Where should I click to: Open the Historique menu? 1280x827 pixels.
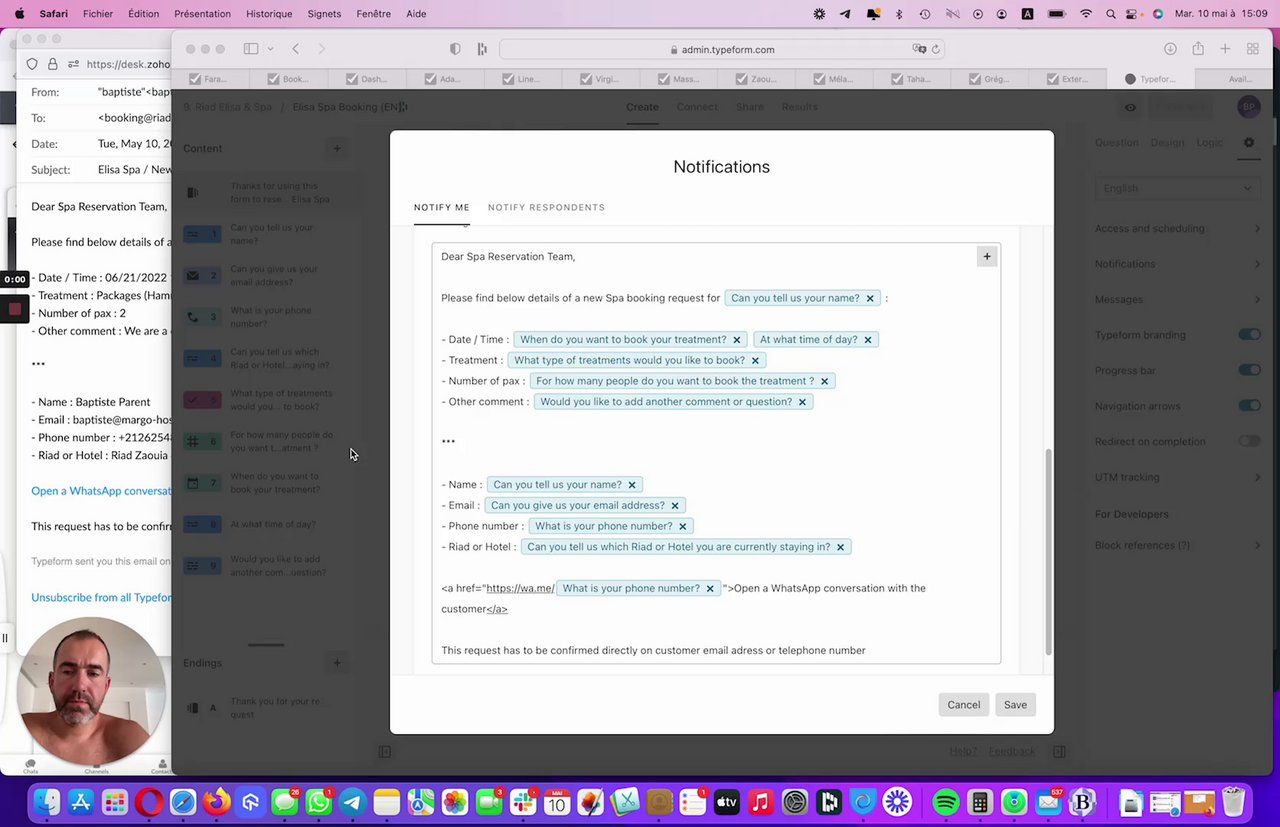(269, 14)
